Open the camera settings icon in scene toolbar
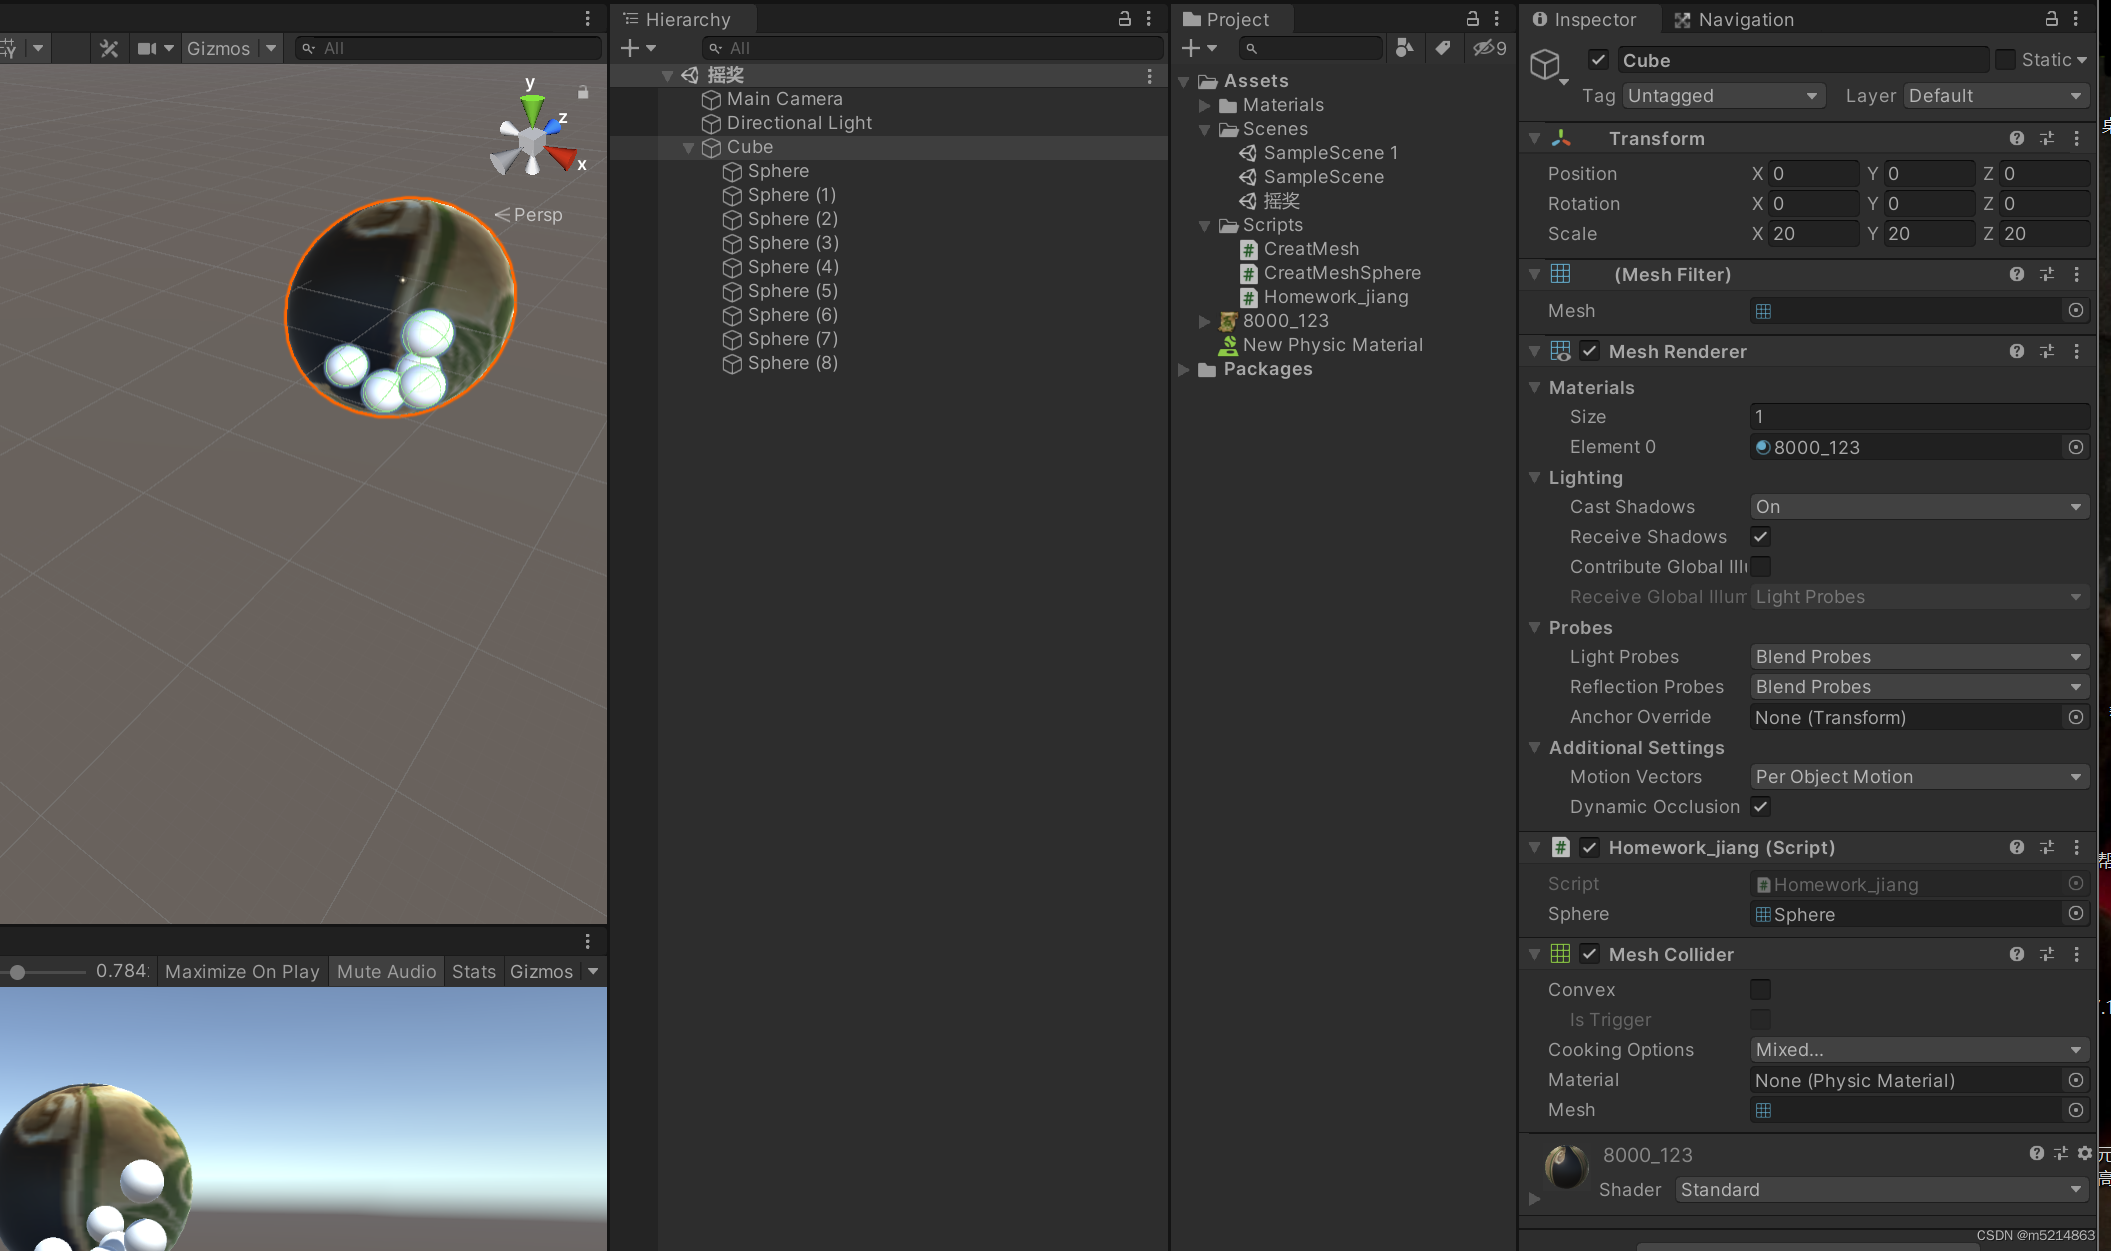 (x=148, y=48)
